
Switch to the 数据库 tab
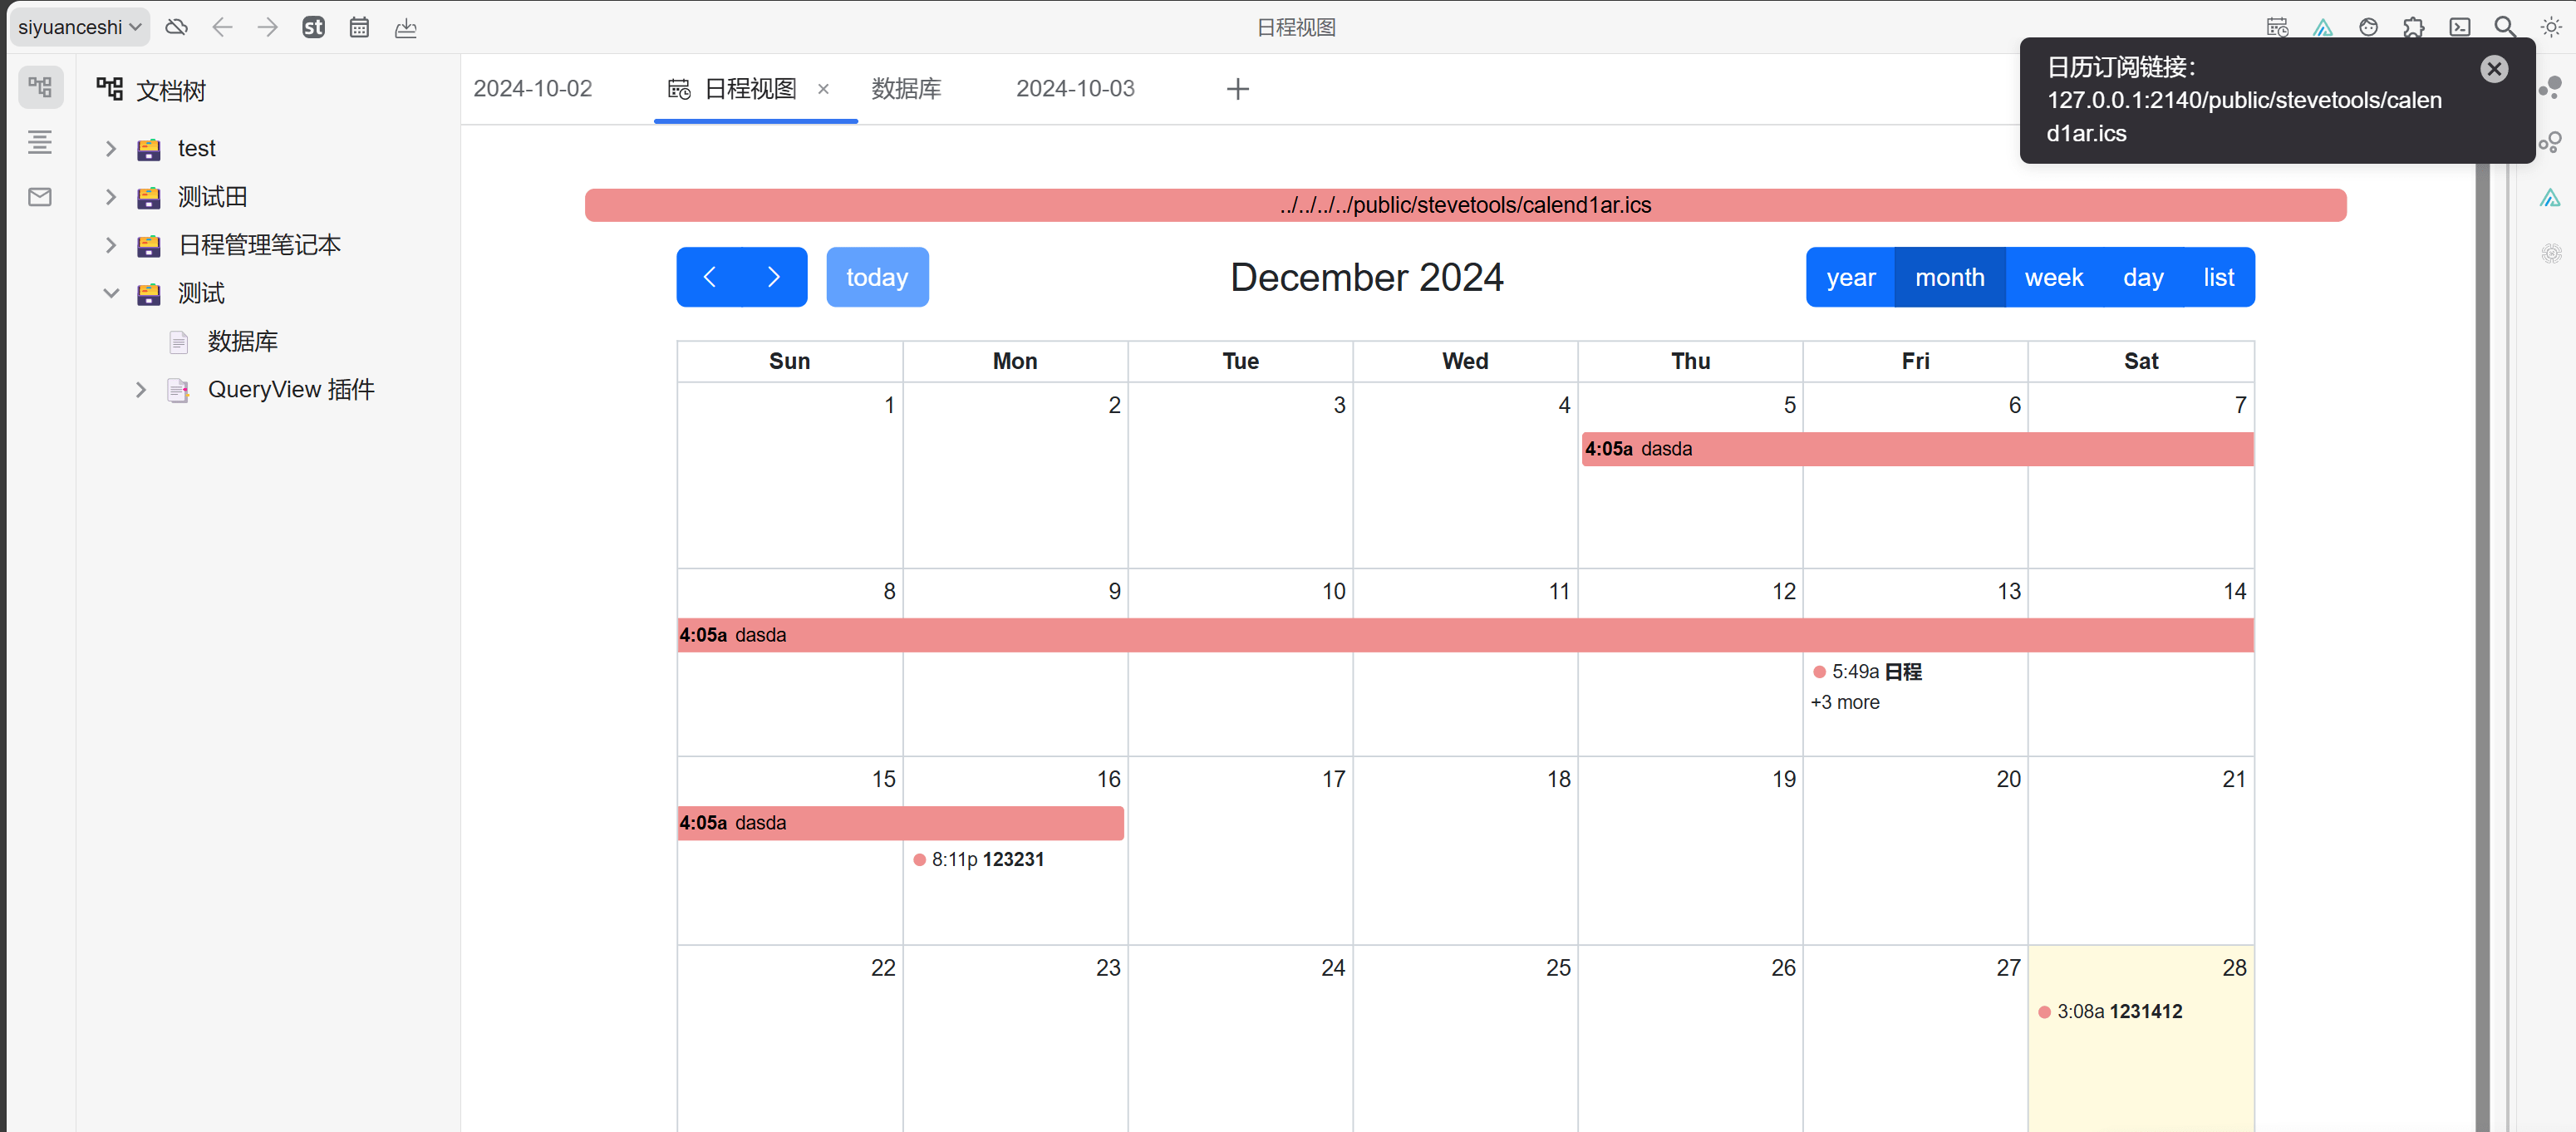pos(905,88)
